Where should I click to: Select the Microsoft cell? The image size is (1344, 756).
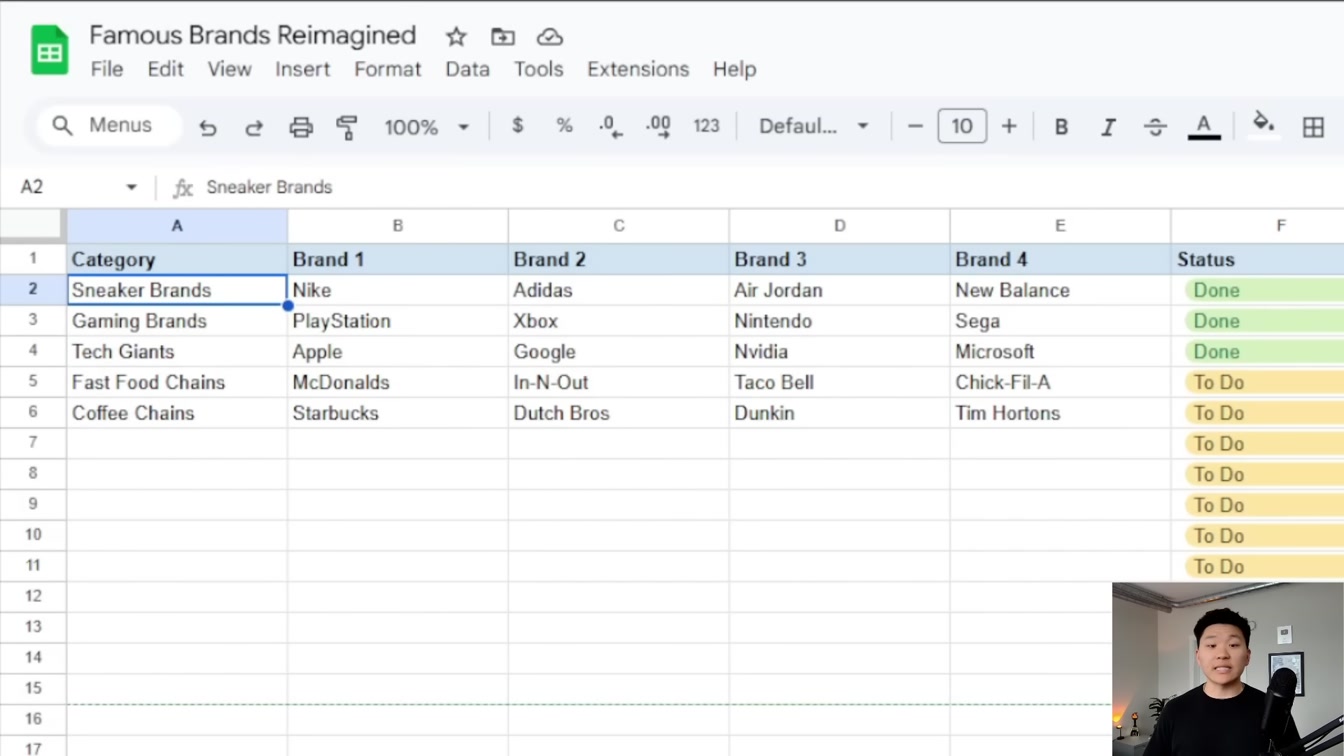[x=1060, y=352]
